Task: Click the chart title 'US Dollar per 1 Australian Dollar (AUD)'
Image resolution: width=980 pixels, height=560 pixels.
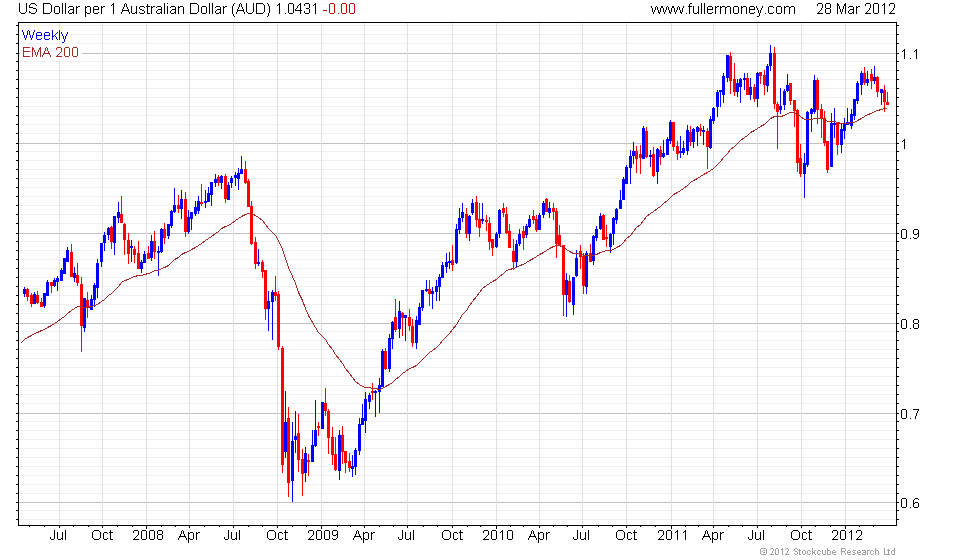Action: (145, 9)
